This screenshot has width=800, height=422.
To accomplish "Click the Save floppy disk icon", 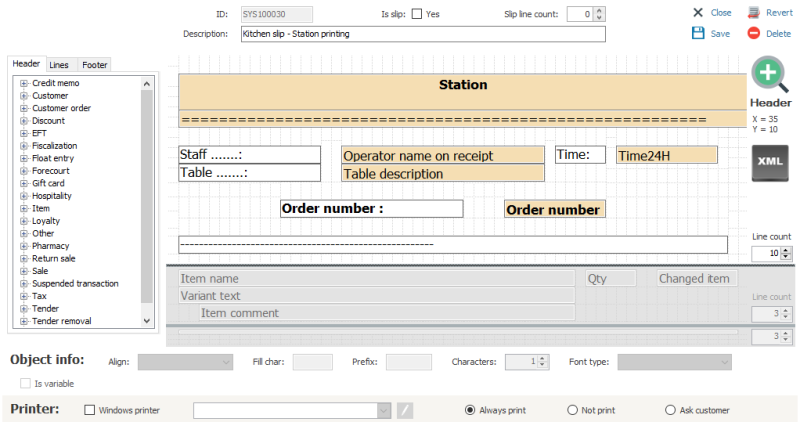I will pos(698,33).
